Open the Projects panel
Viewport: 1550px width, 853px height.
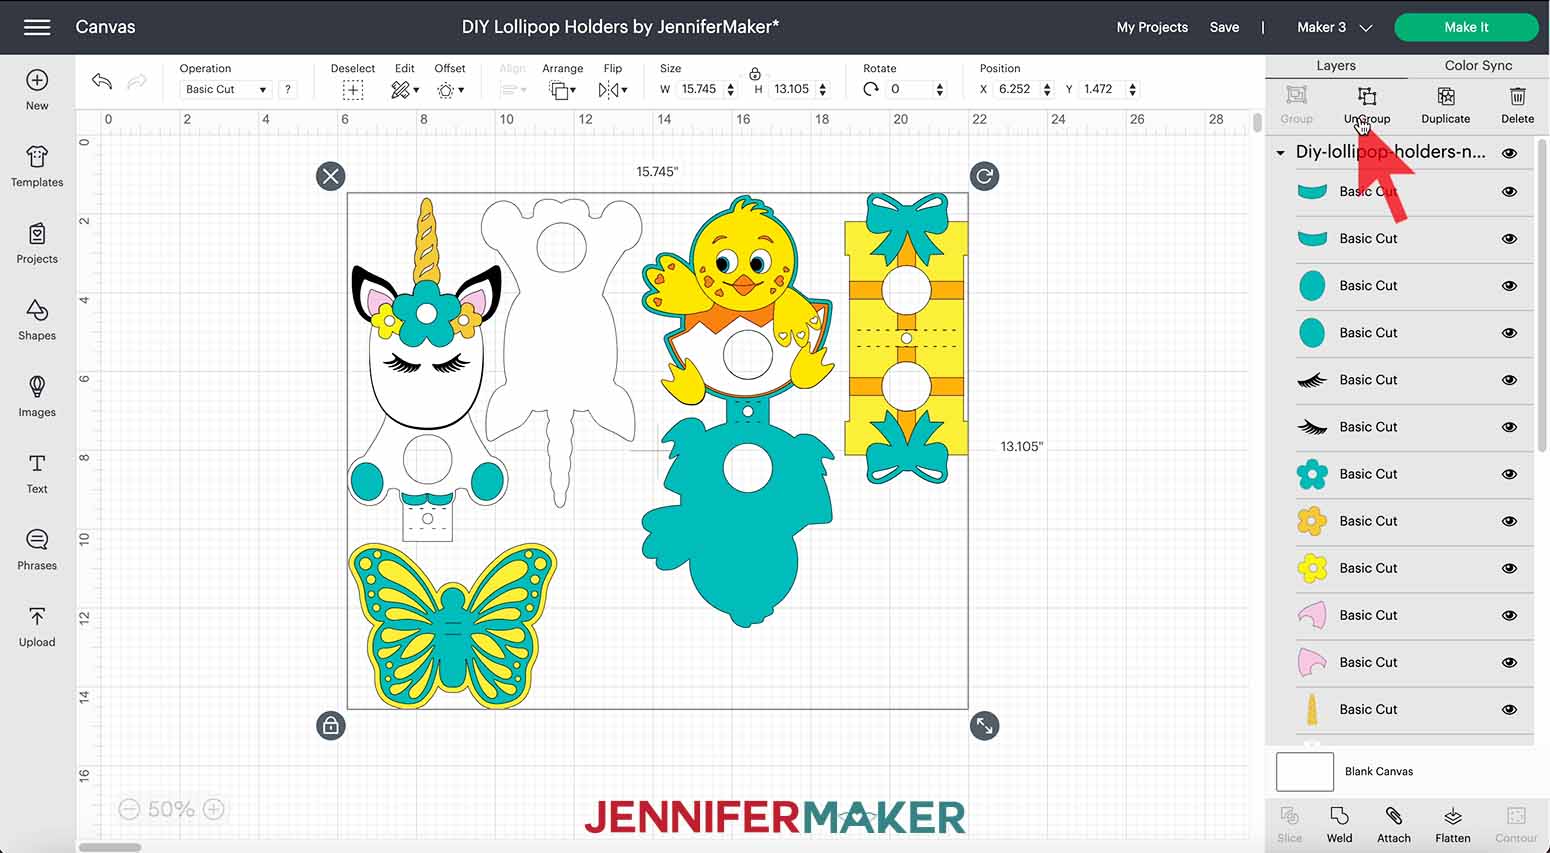37,243
